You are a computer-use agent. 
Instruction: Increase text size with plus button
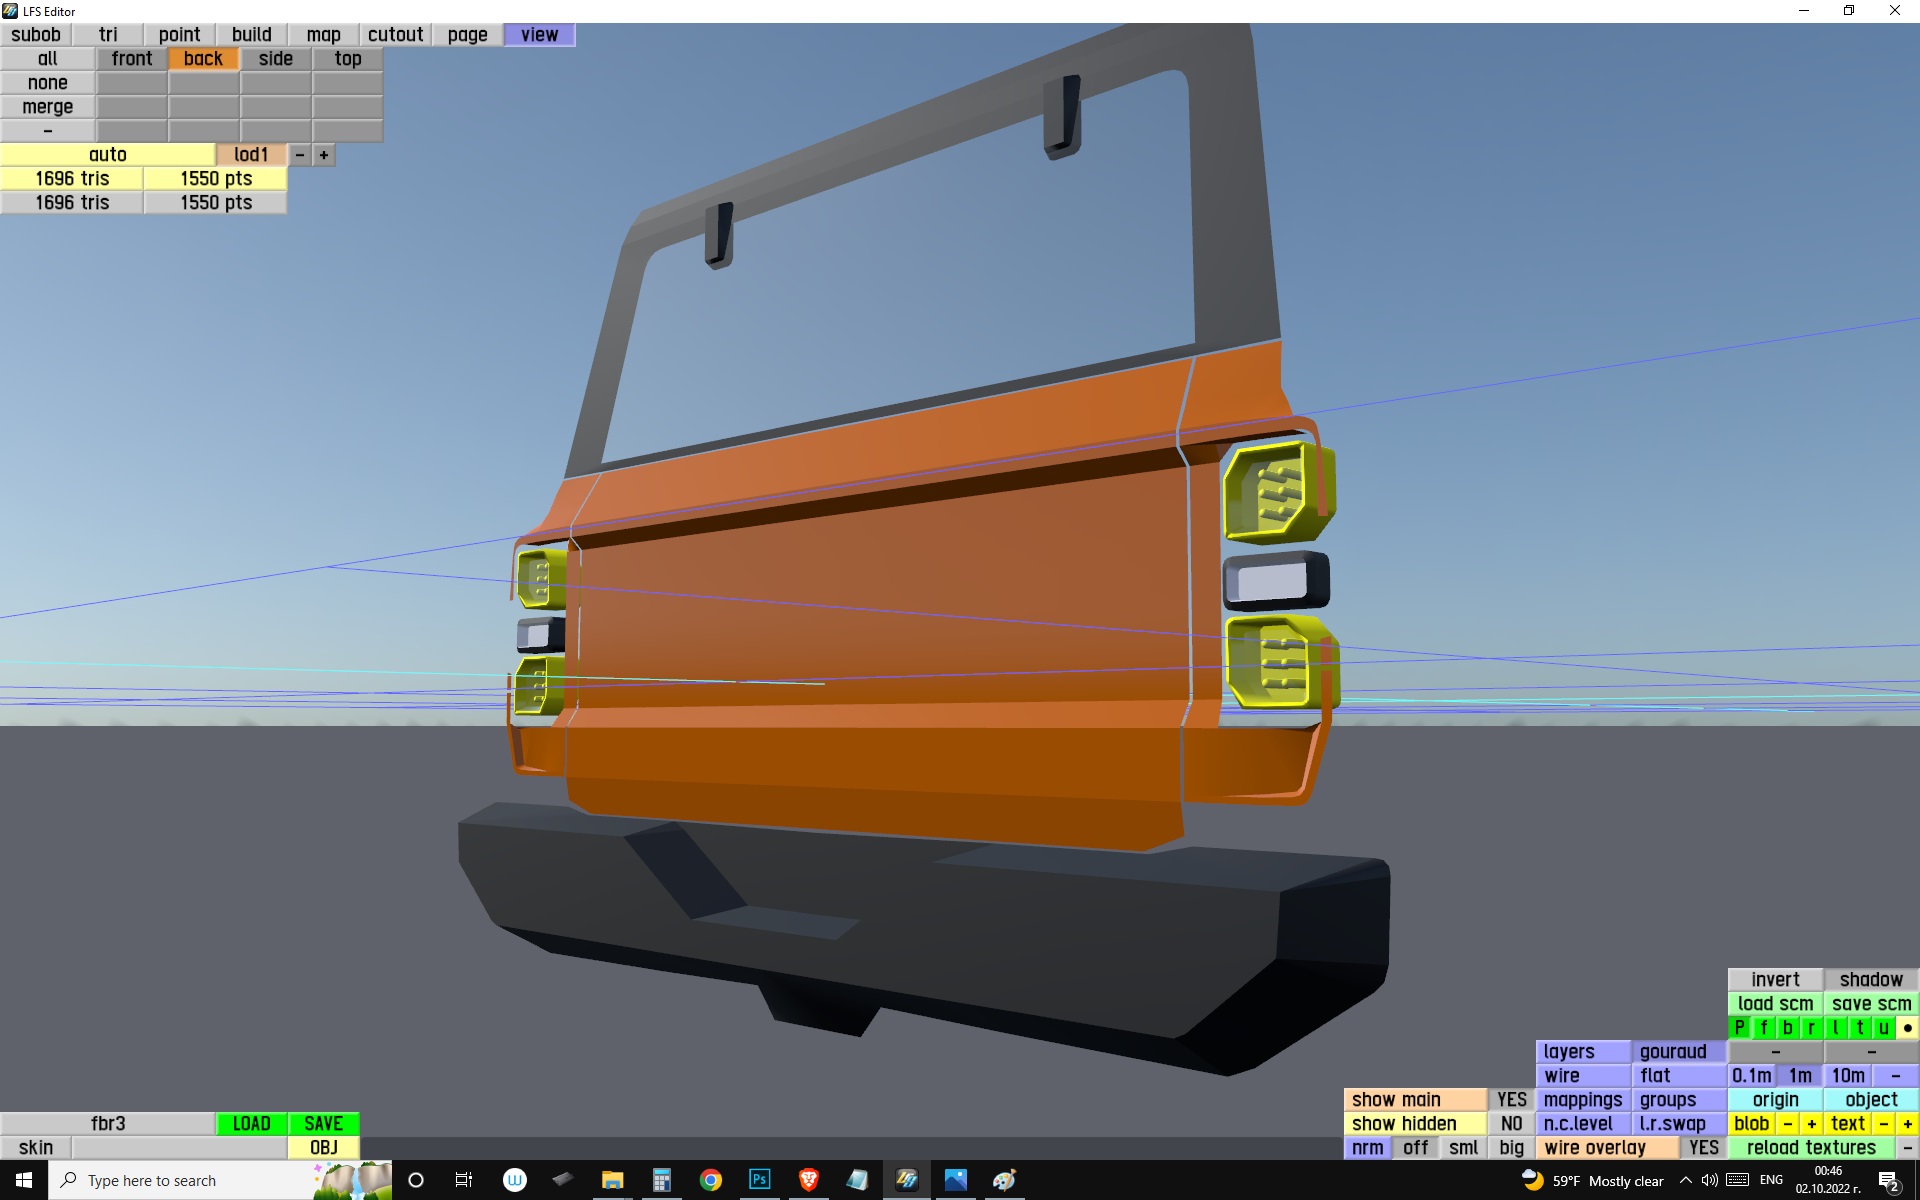[x=1907, y=1124]
